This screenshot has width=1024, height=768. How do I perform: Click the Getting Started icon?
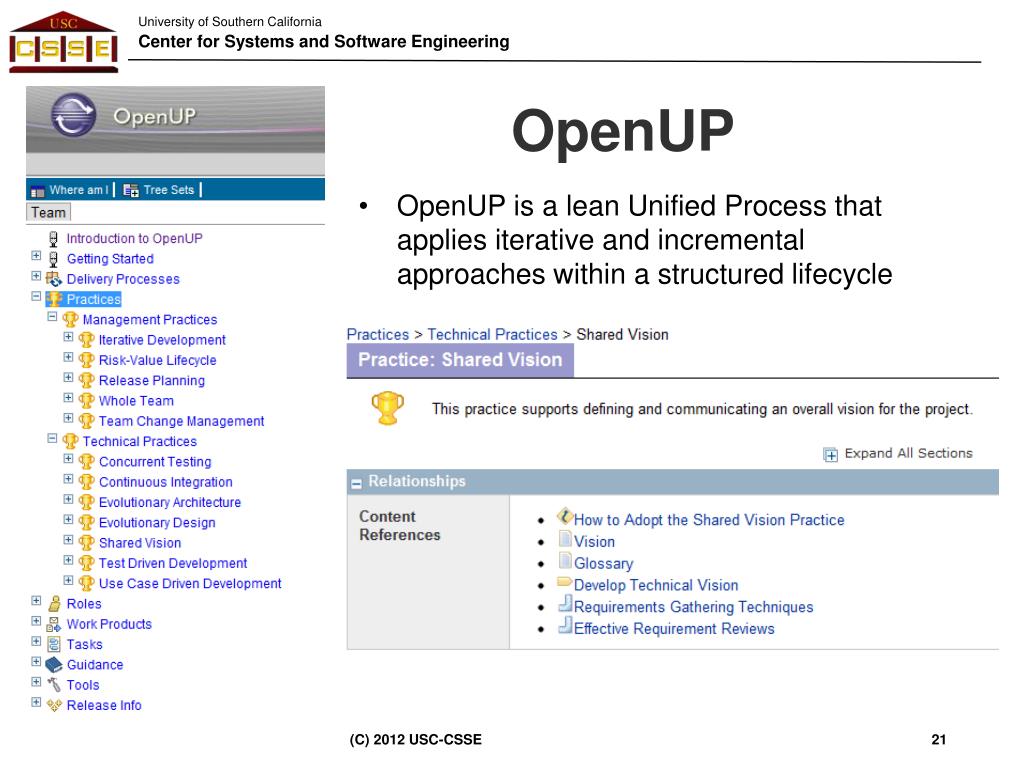point(54,259)
